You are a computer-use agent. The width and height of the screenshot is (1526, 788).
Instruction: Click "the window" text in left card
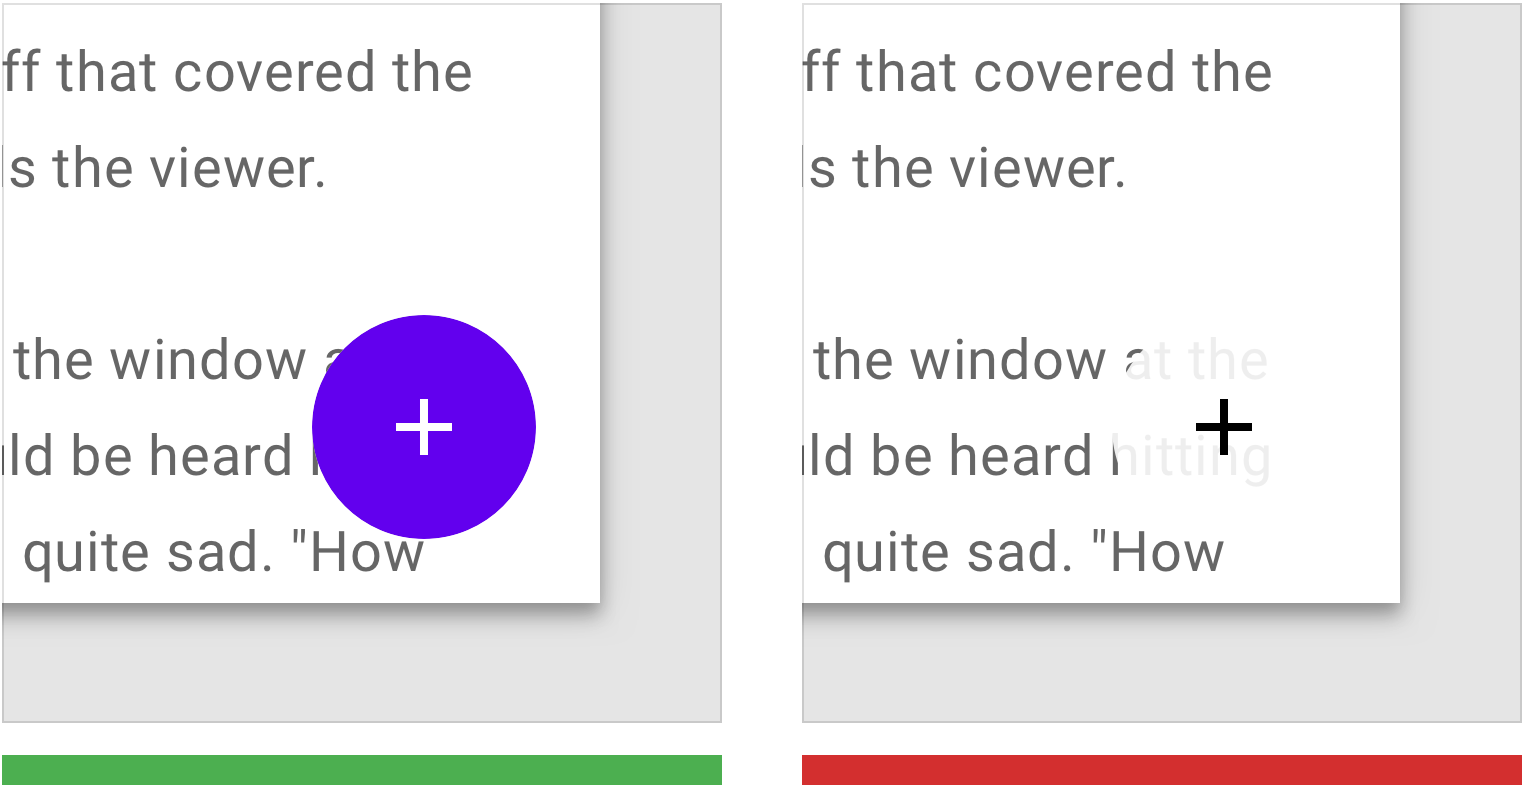[160, 360]
